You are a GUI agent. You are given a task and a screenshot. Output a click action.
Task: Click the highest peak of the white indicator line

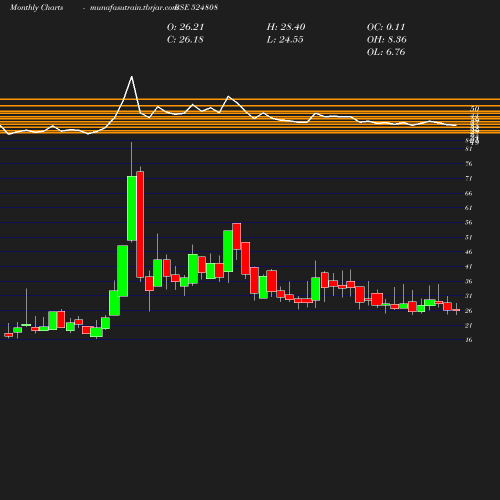click(x=132, y=77)
